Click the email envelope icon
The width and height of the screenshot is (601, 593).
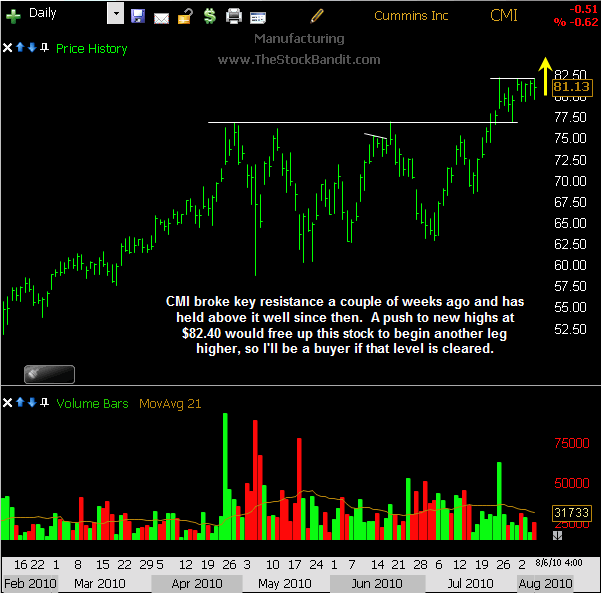pos(160,16)
